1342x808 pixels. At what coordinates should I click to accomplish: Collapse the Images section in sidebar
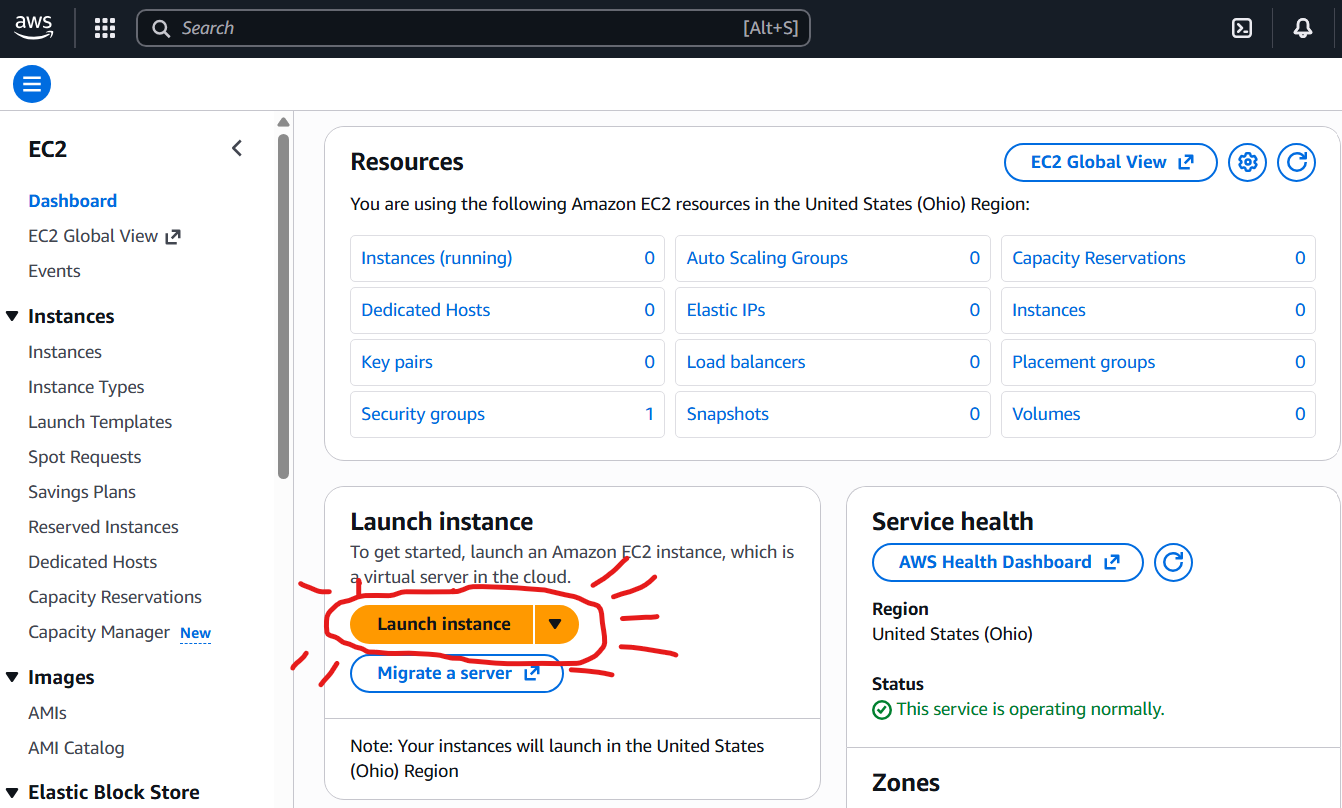click(12, 677)
